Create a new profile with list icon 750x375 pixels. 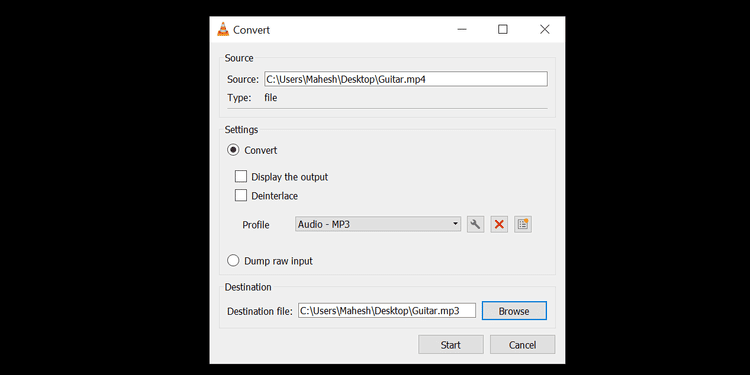pos(523,224)
